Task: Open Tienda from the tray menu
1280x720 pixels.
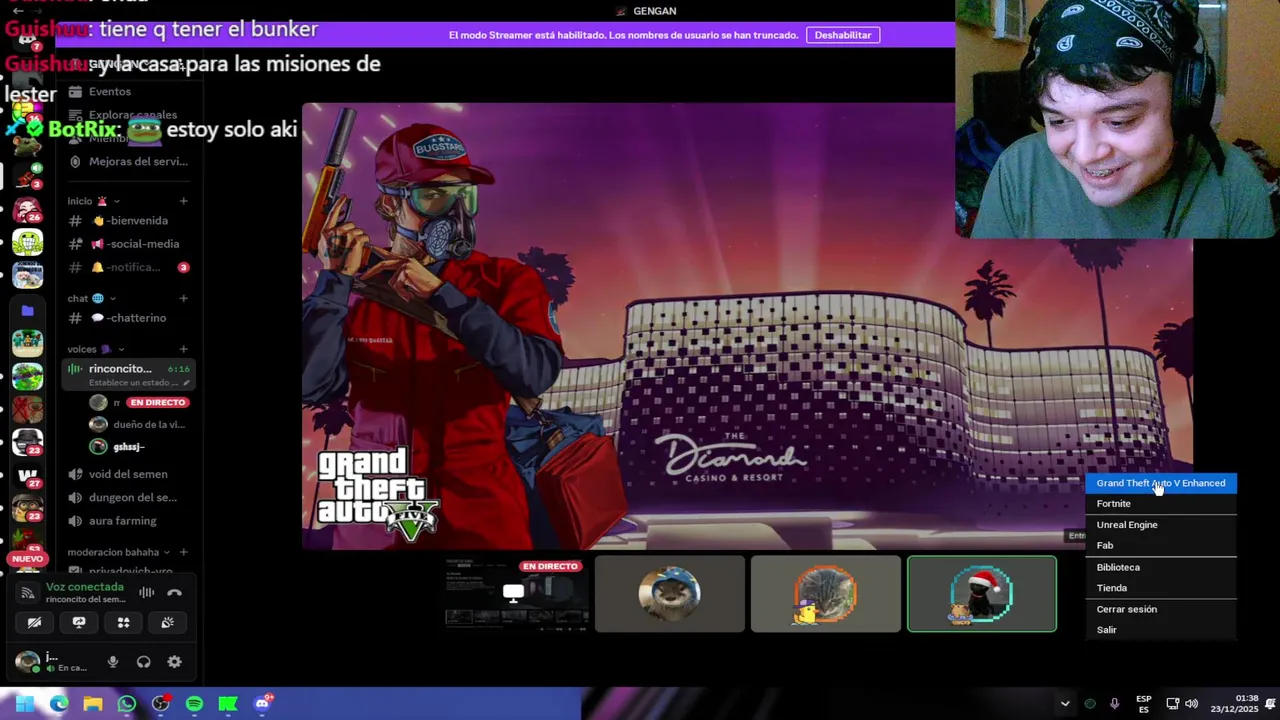Action: 1161,588
